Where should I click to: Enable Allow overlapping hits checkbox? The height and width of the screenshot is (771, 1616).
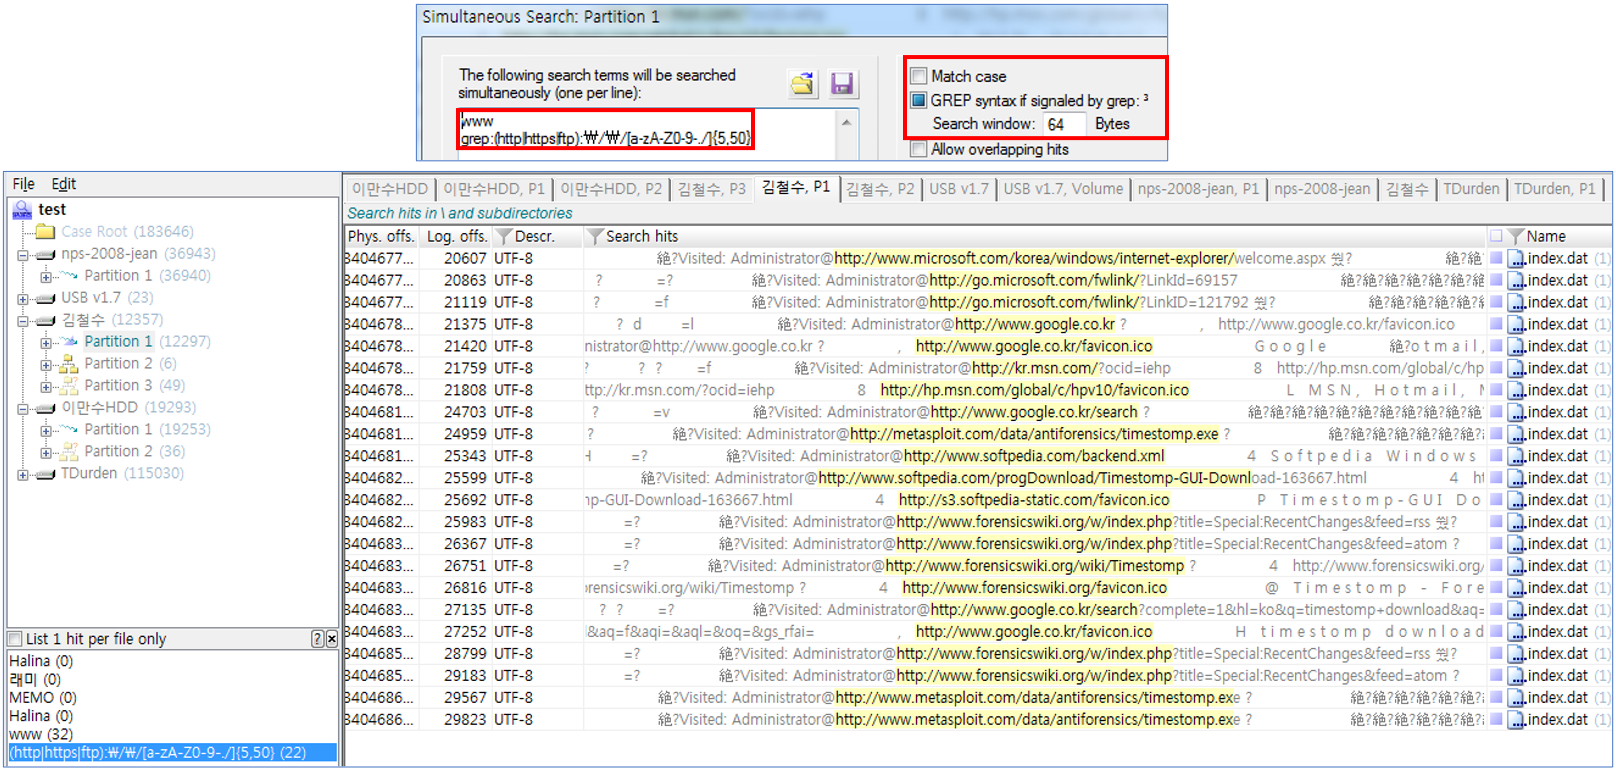point(919,149)
